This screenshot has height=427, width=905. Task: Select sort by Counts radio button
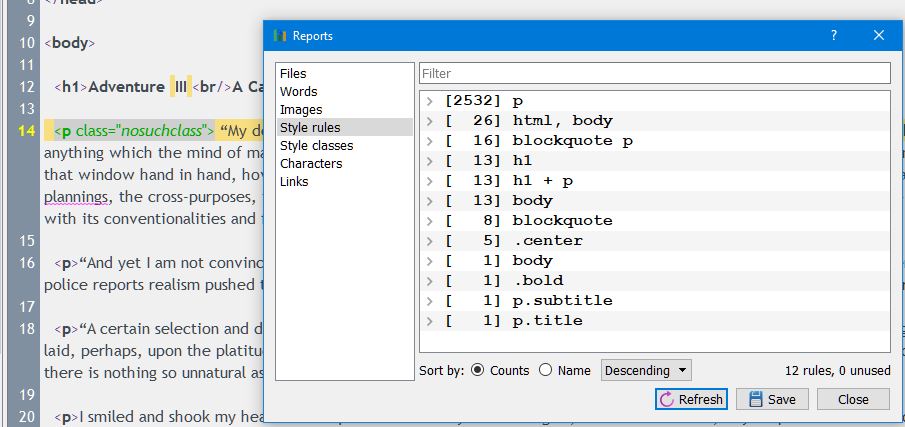(x=477, y=370)
